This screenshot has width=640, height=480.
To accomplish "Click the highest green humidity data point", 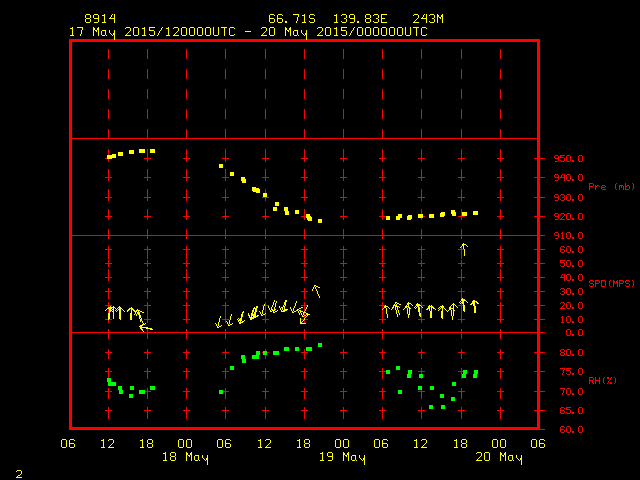I will (x=320, y=345).
